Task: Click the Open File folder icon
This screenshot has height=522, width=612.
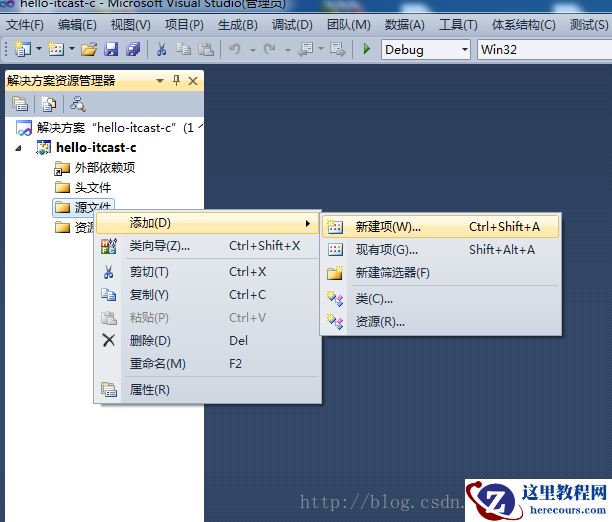Action: tap(89, 50)
